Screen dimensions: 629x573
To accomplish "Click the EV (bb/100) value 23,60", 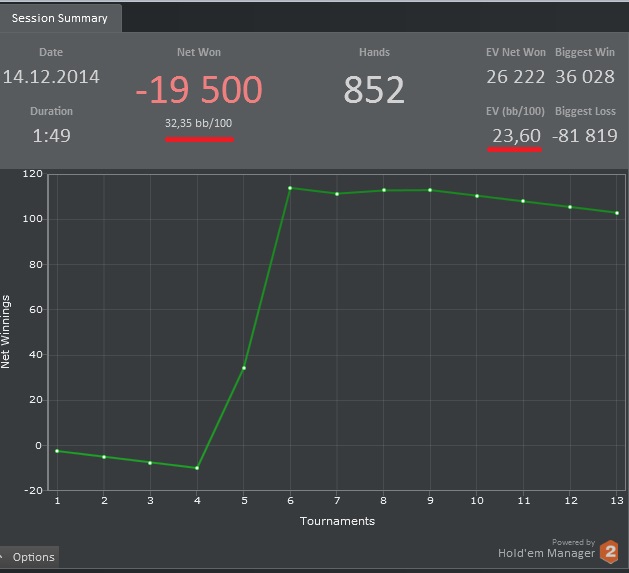I will (x=516, y=136).
